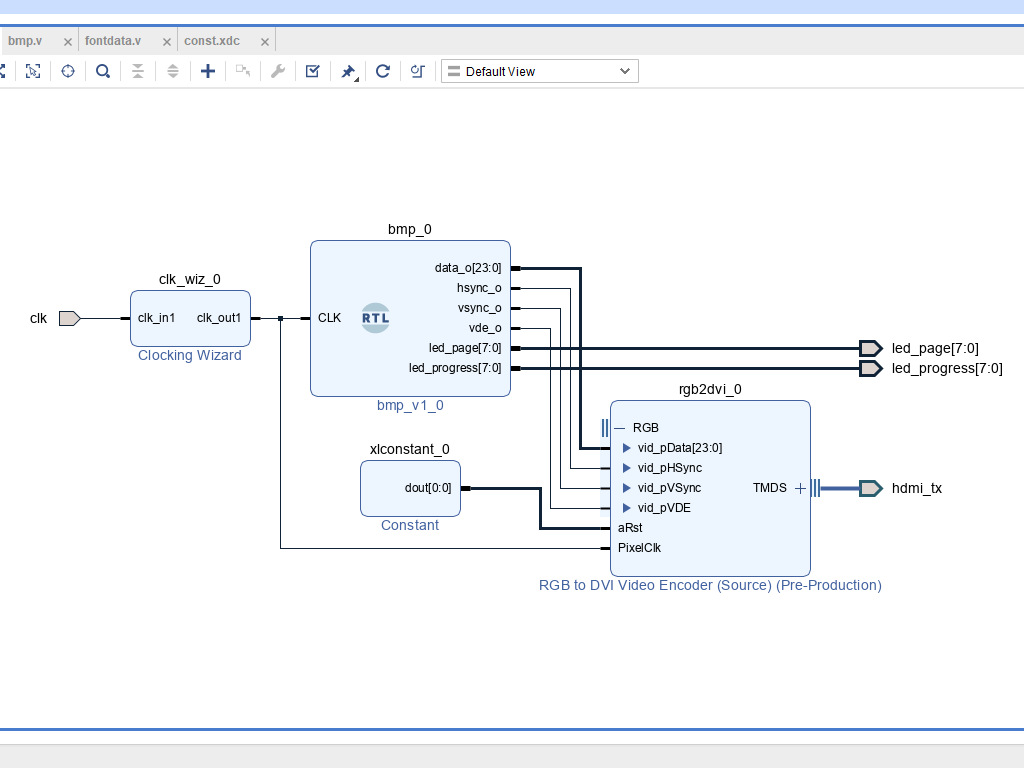Click the search magnifier toolbar icon

coord(103,71)
